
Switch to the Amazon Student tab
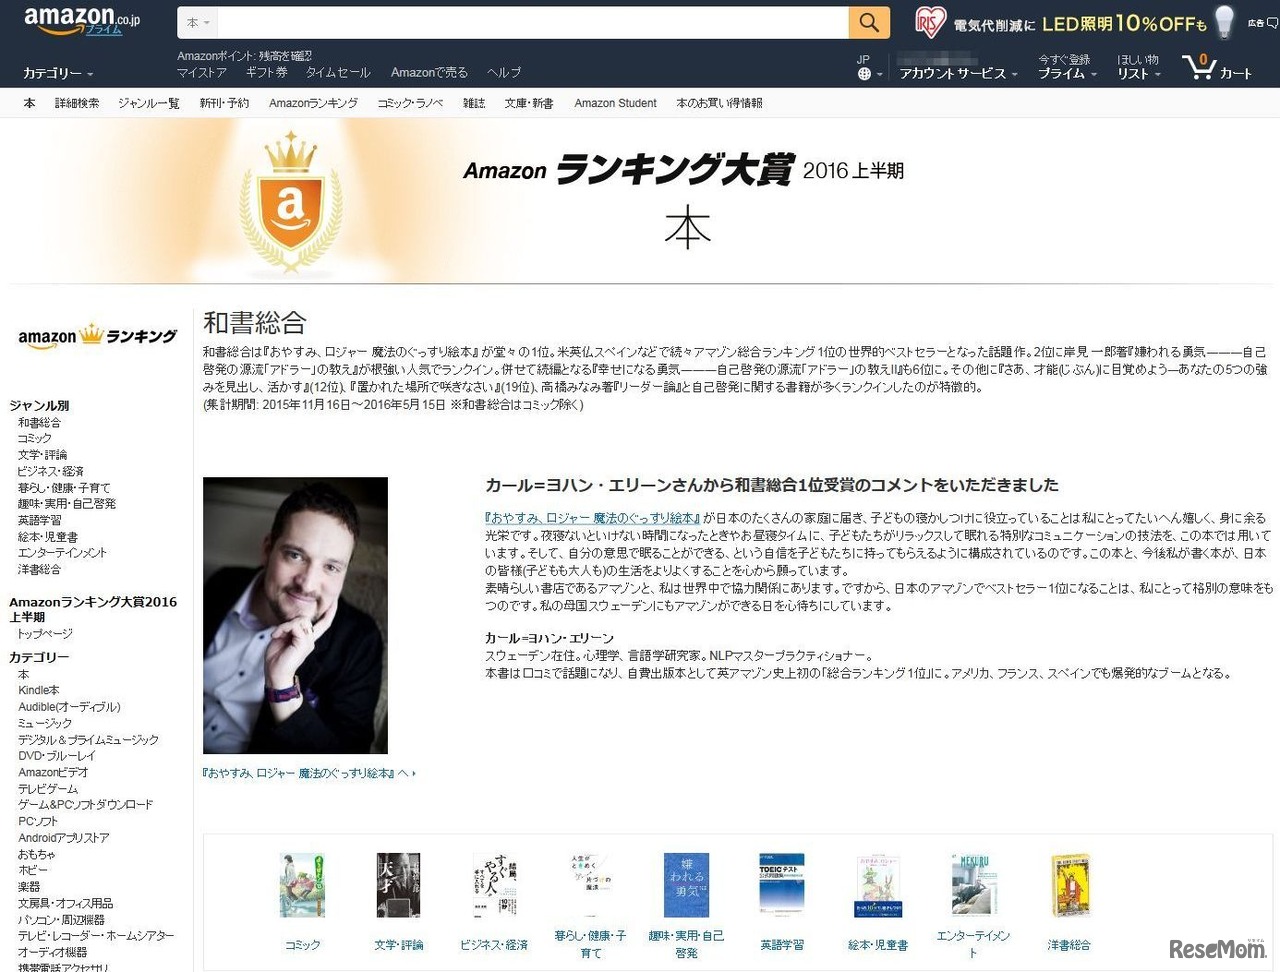click(615, 103)
